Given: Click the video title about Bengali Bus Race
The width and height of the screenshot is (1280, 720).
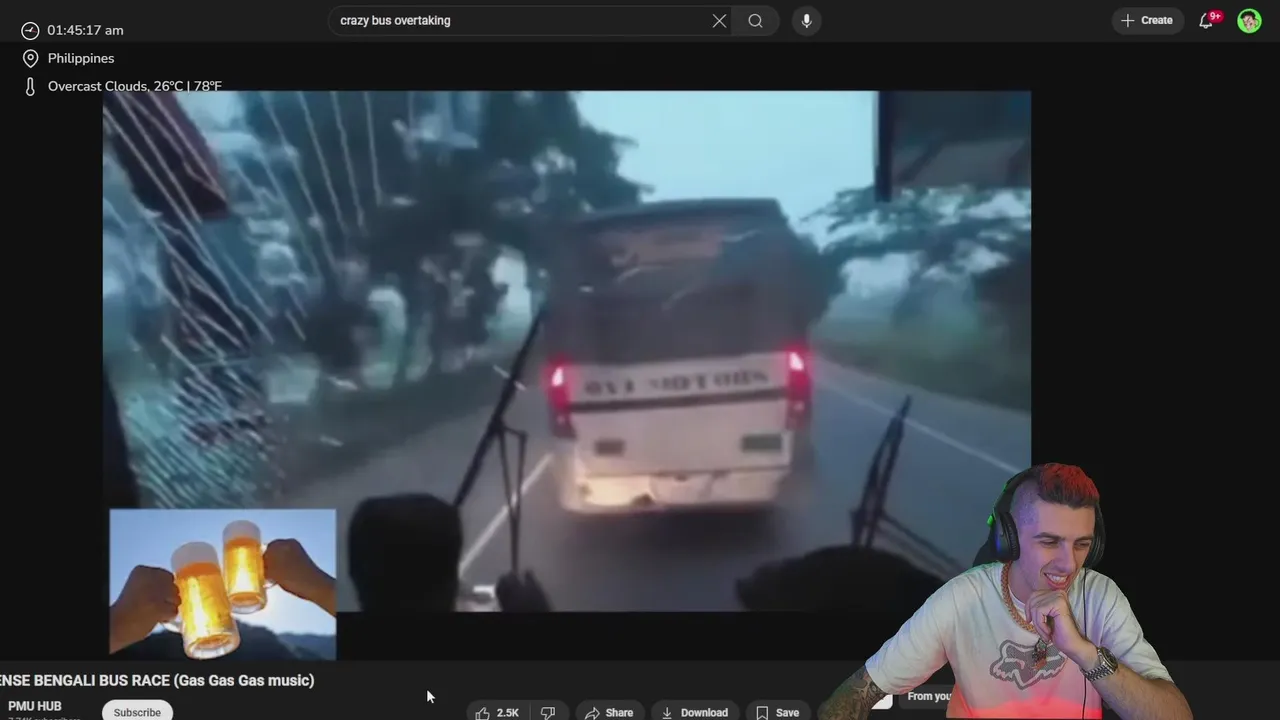Looking at the screenshot, I should coord(157,681).
